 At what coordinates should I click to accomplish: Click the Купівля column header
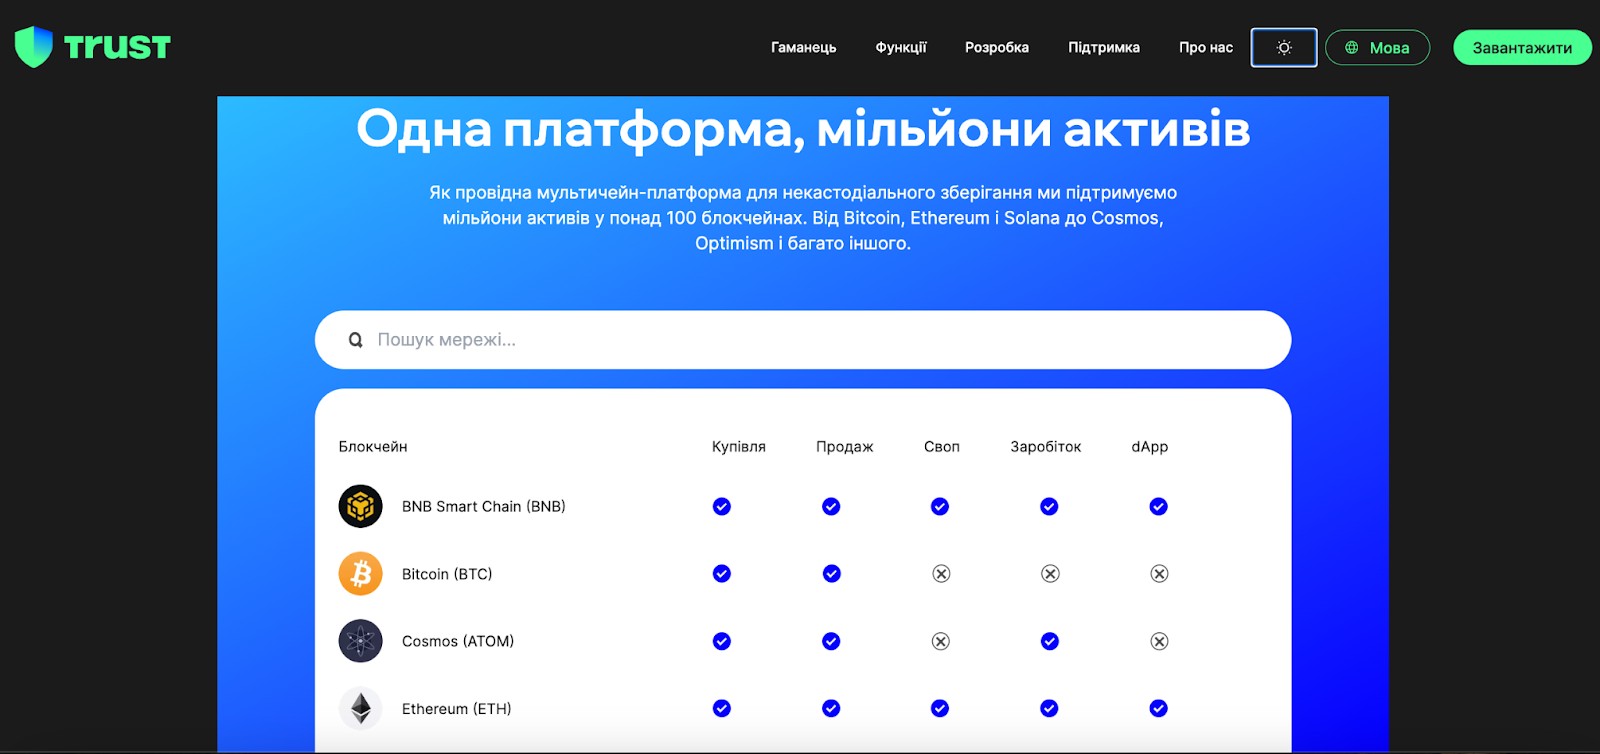click(x=739, y=447)
